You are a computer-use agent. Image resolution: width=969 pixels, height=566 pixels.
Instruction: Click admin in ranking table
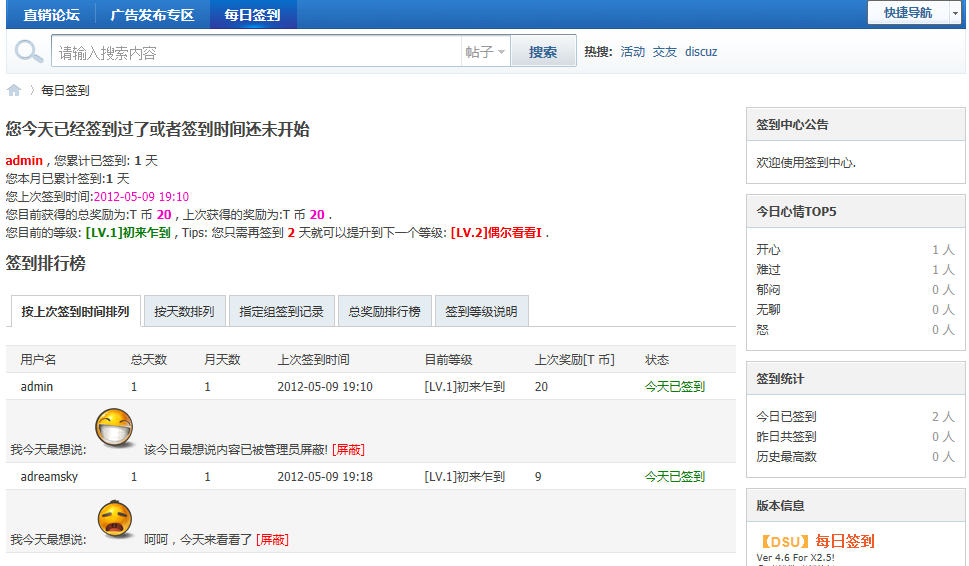click(36, 387)
